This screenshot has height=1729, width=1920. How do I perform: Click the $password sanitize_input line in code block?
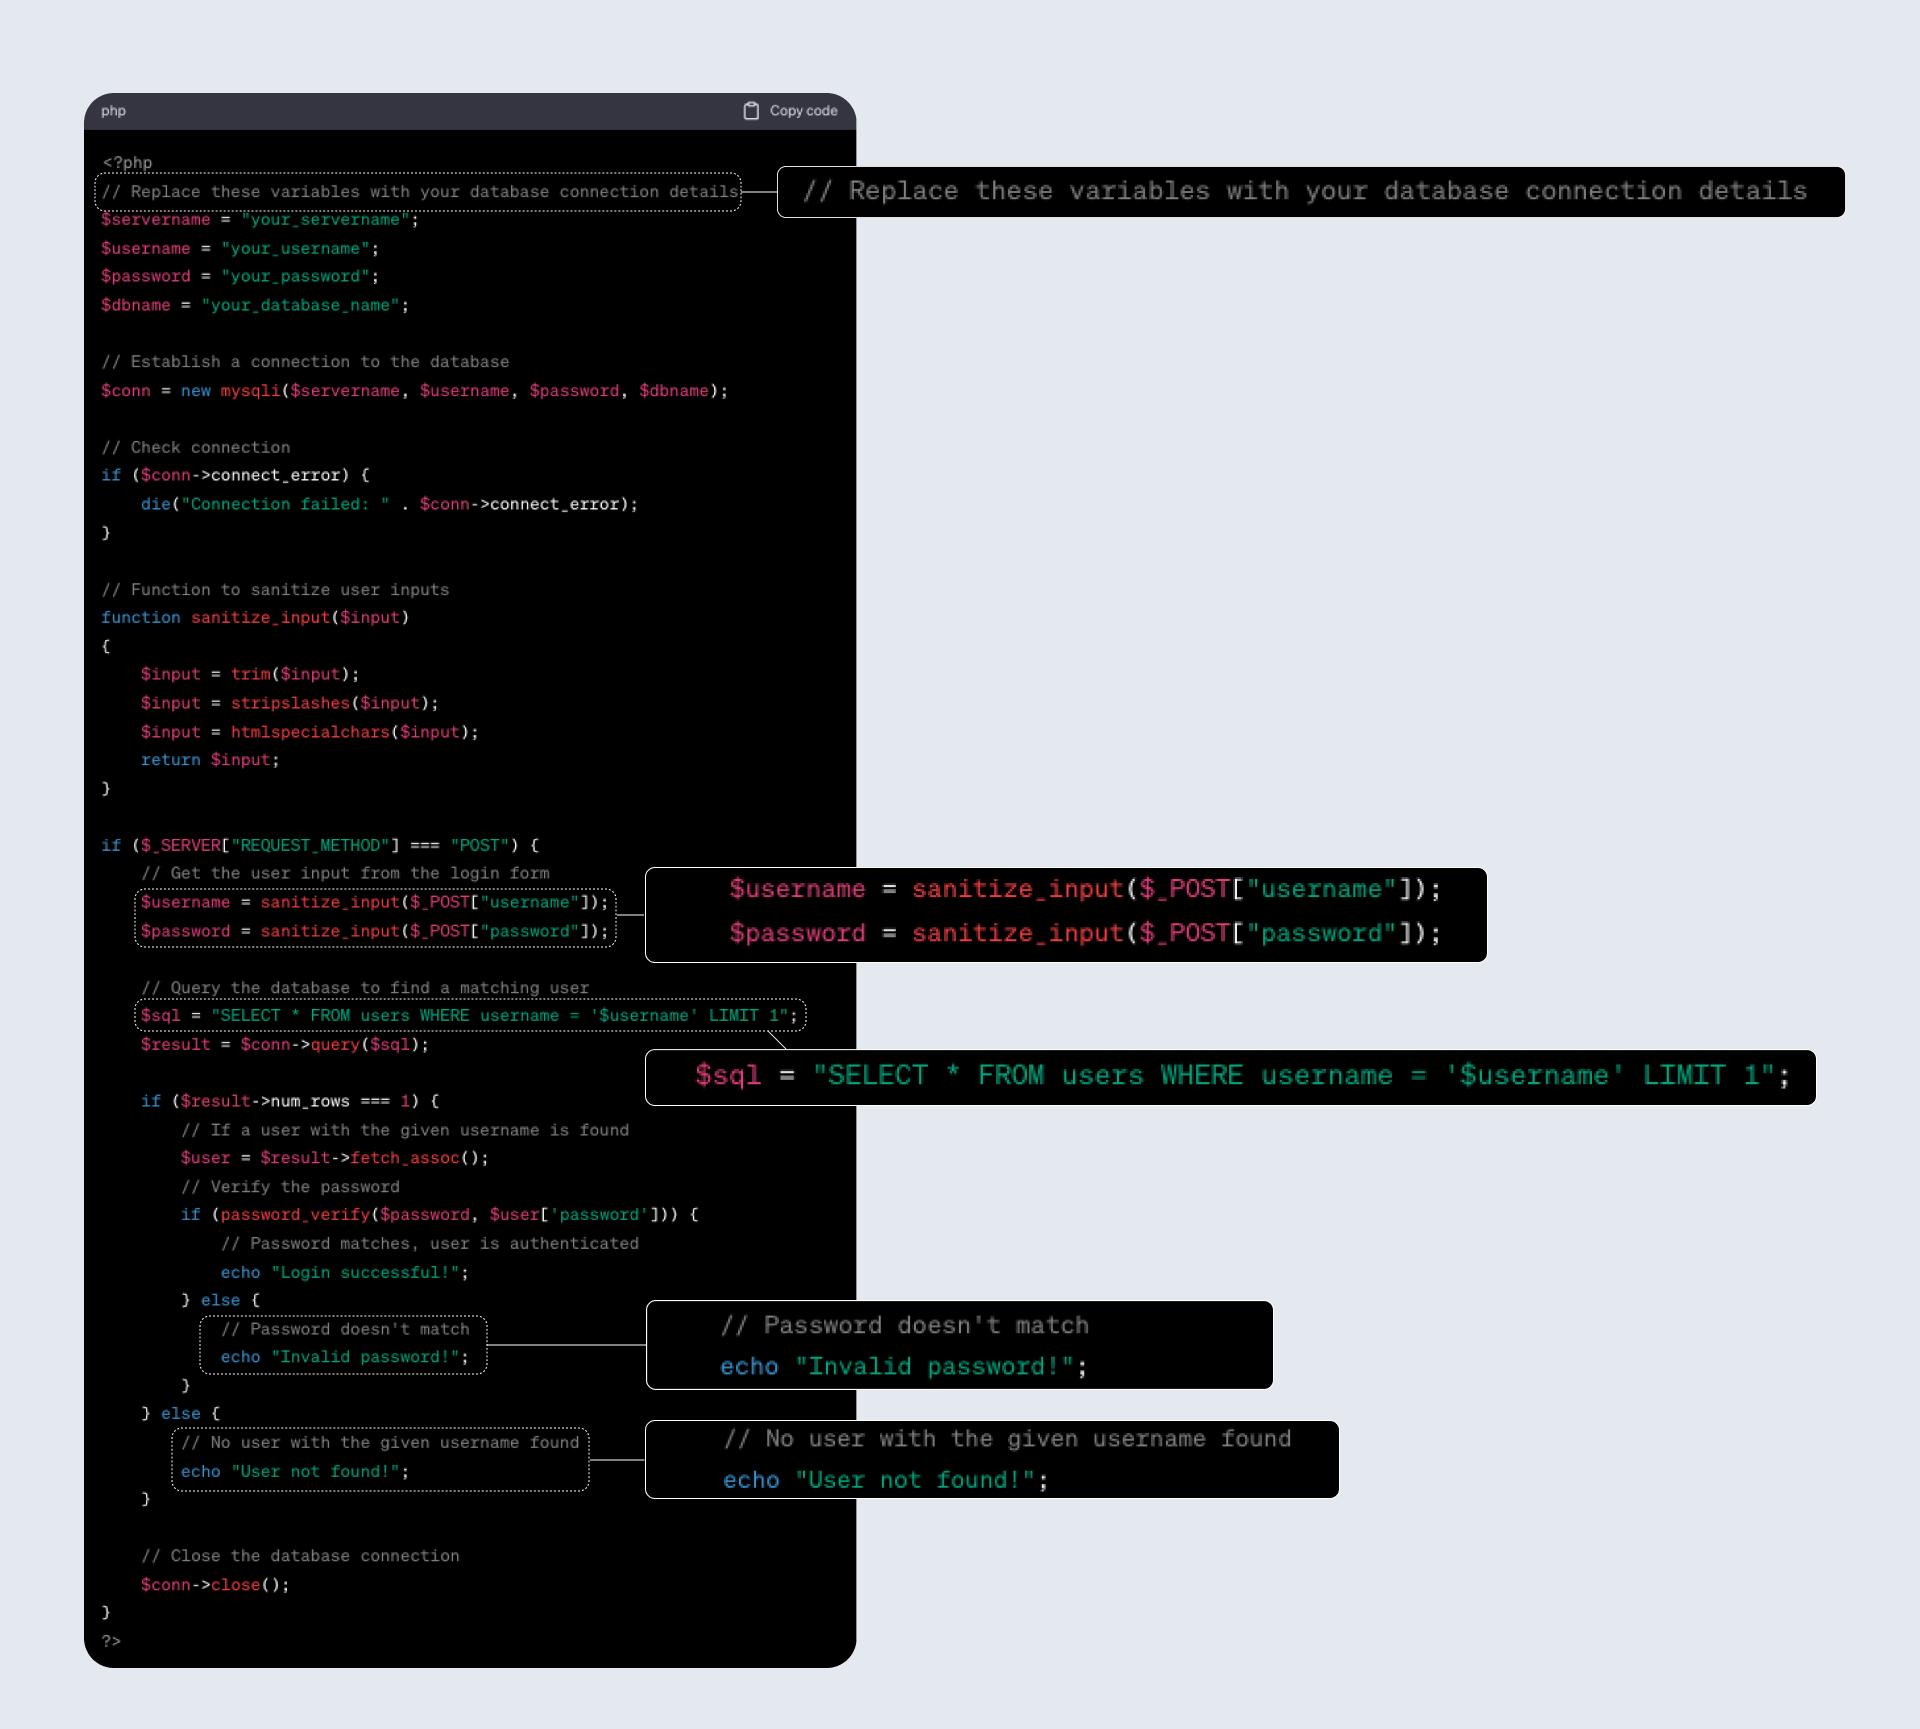pyautogui.click(x=374, y=932)
